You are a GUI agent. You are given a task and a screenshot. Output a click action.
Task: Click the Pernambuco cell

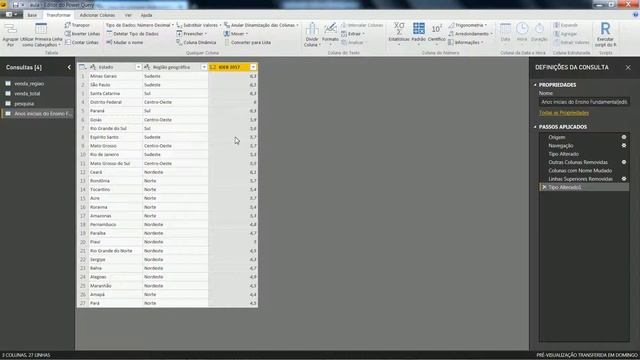115,224
